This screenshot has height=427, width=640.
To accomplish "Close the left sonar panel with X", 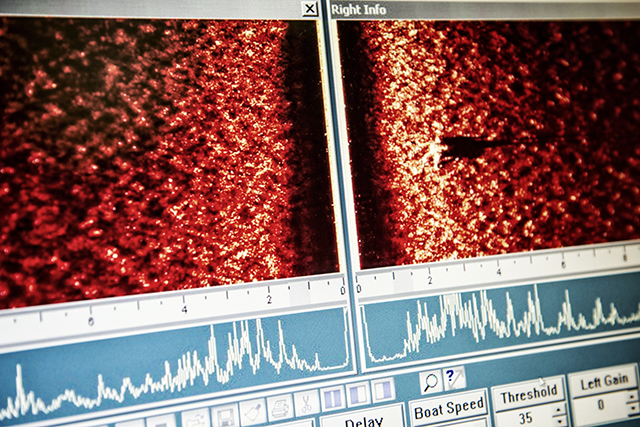I will pos(310,9).
